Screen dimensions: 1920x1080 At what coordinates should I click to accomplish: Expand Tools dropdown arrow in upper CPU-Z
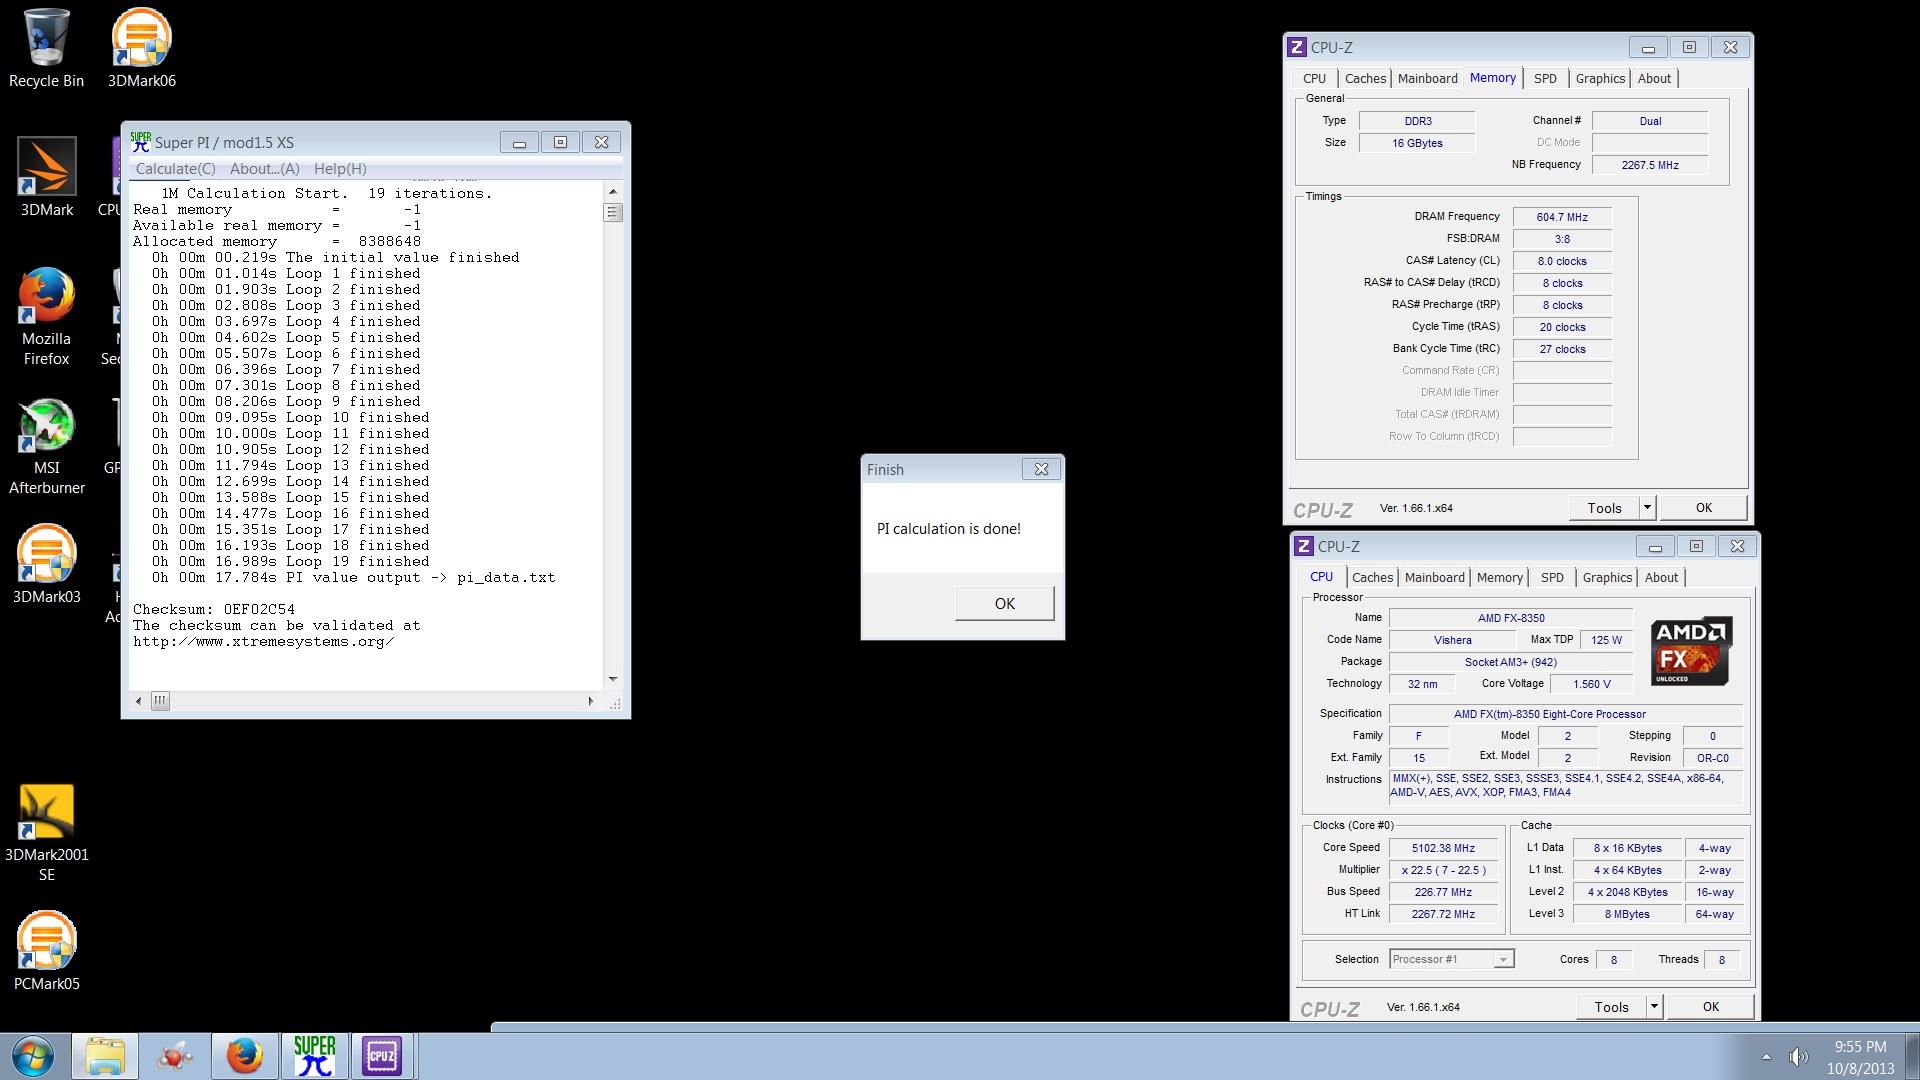1647,508
